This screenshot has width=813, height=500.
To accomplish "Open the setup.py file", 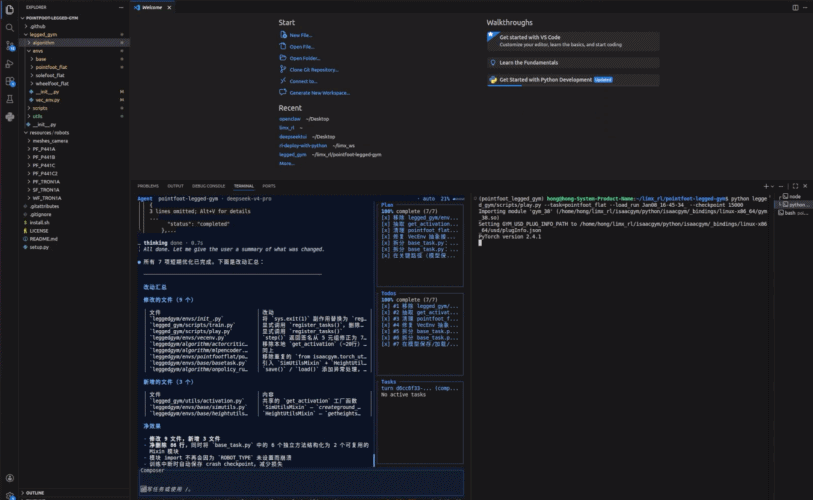I will (39, 247).
